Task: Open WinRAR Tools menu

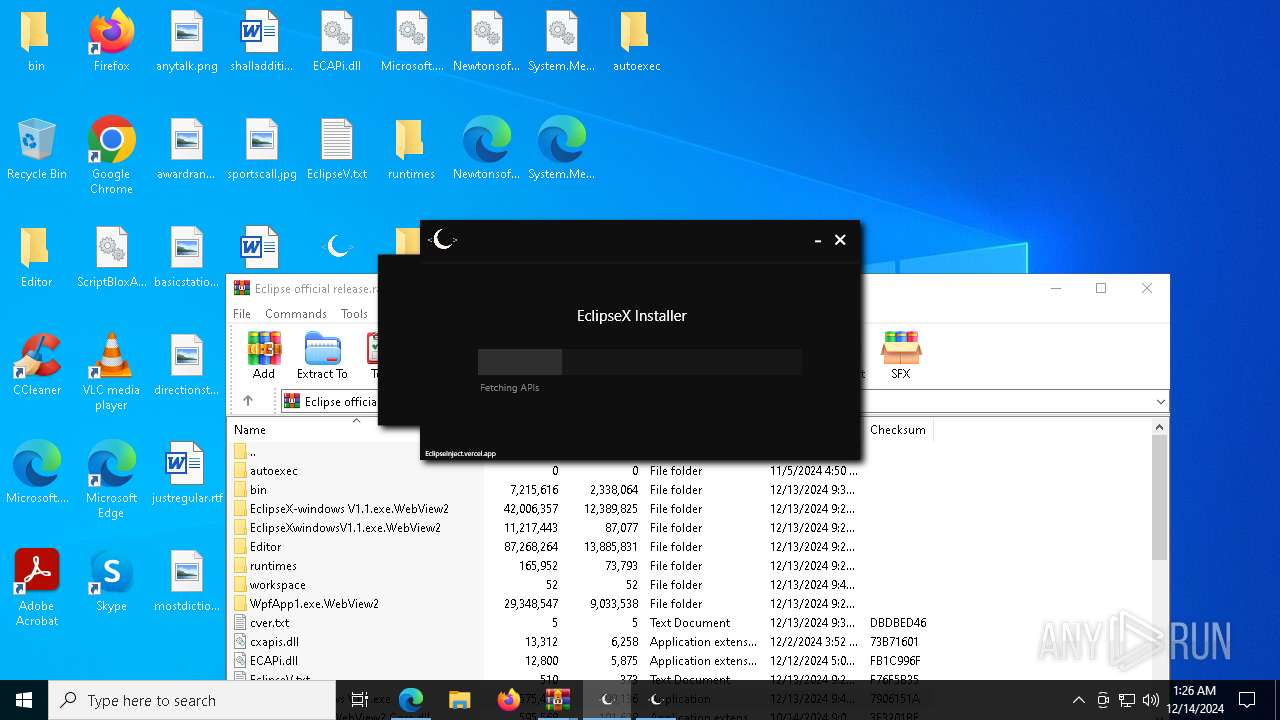Action: (354, 313)
